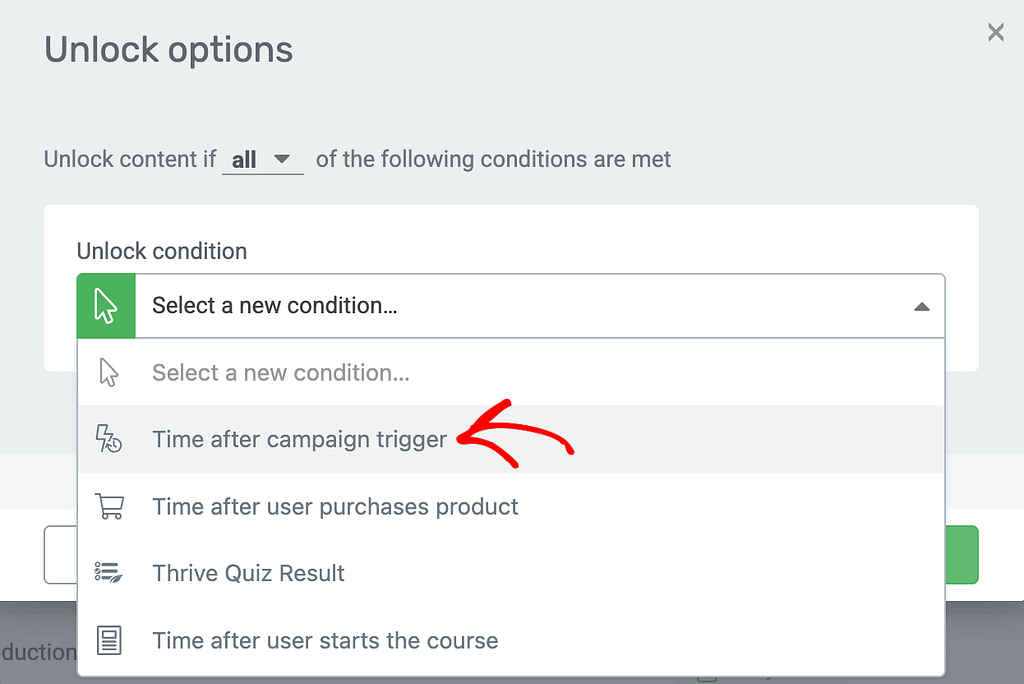Collapse the condition dropdown with the up arrow
This screenshot has width=1024, height=684.
pos(921,306)
